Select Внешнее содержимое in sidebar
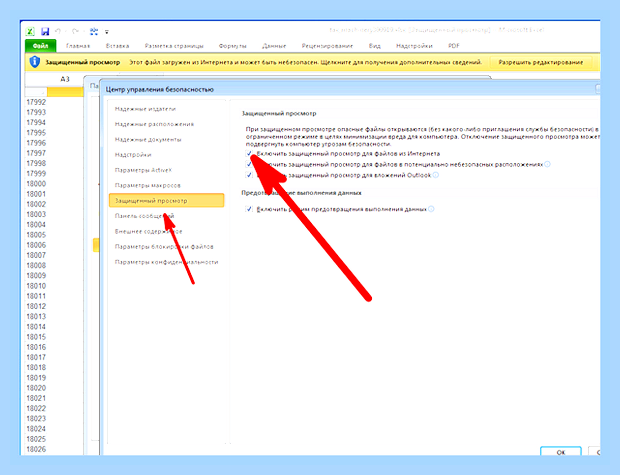This screenshot has width=620, height=475. [148, 231]
